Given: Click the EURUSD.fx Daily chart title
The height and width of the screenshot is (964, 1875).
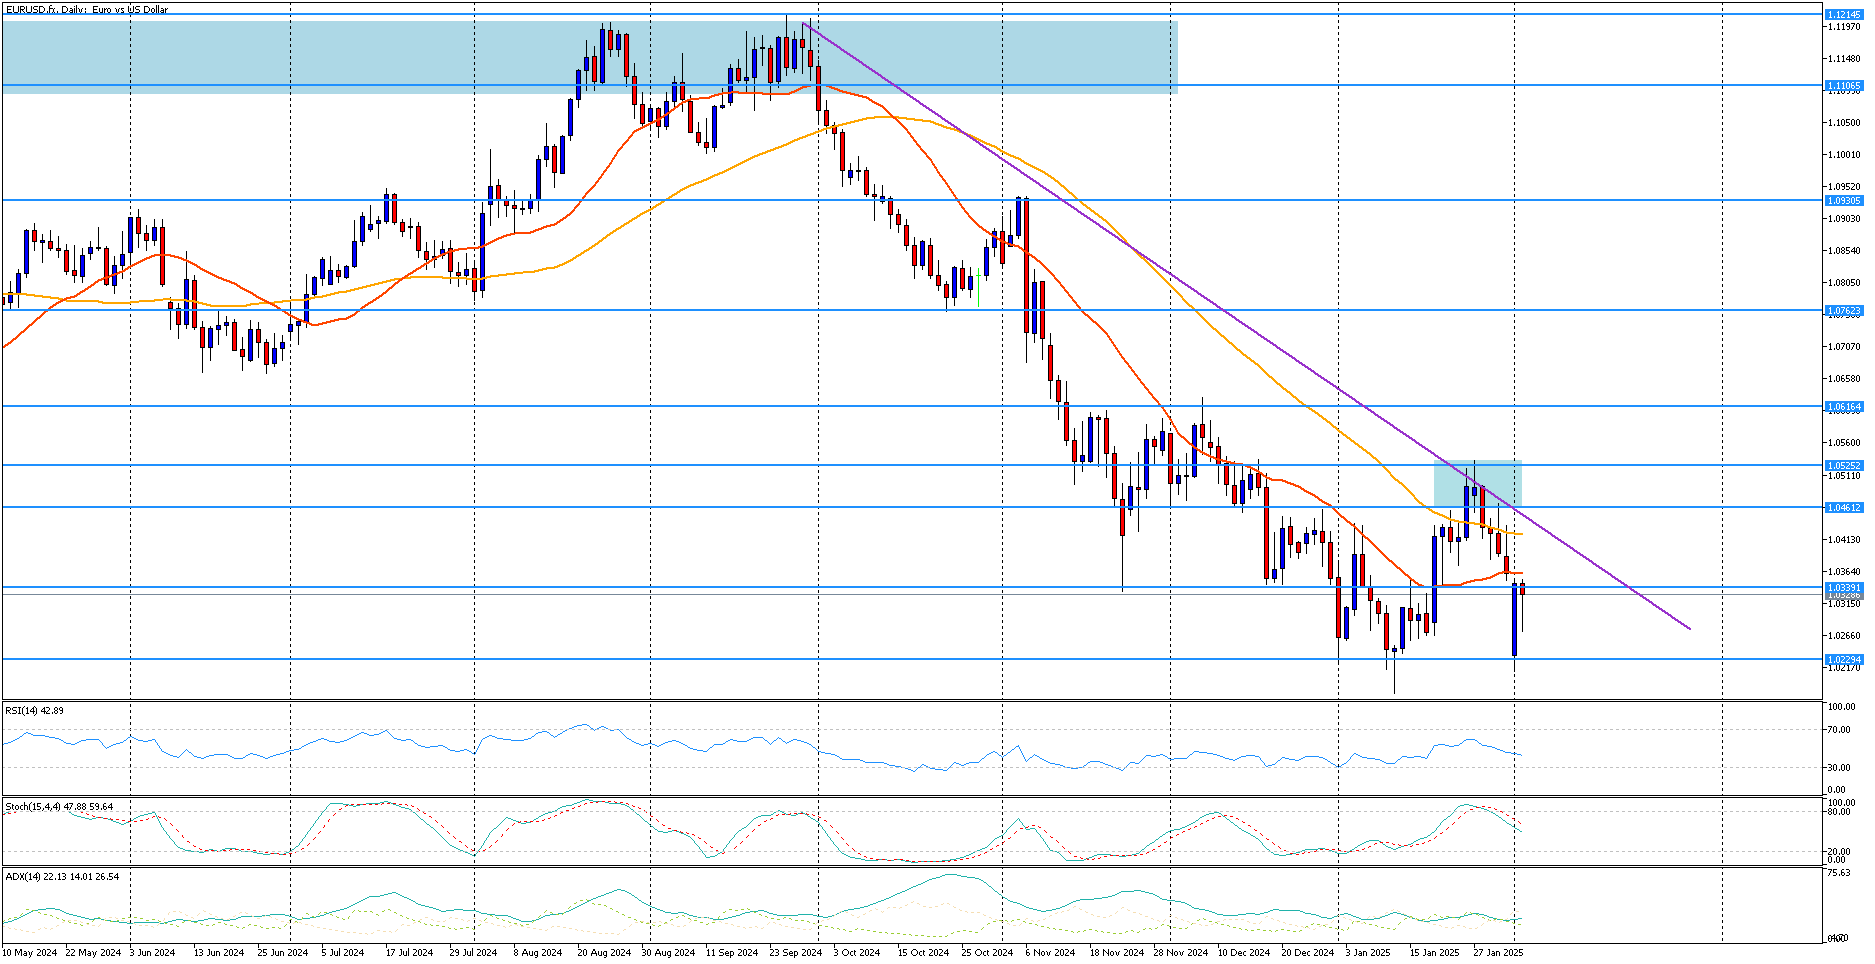Looking at the screenshot, I should tap(86, 9).
